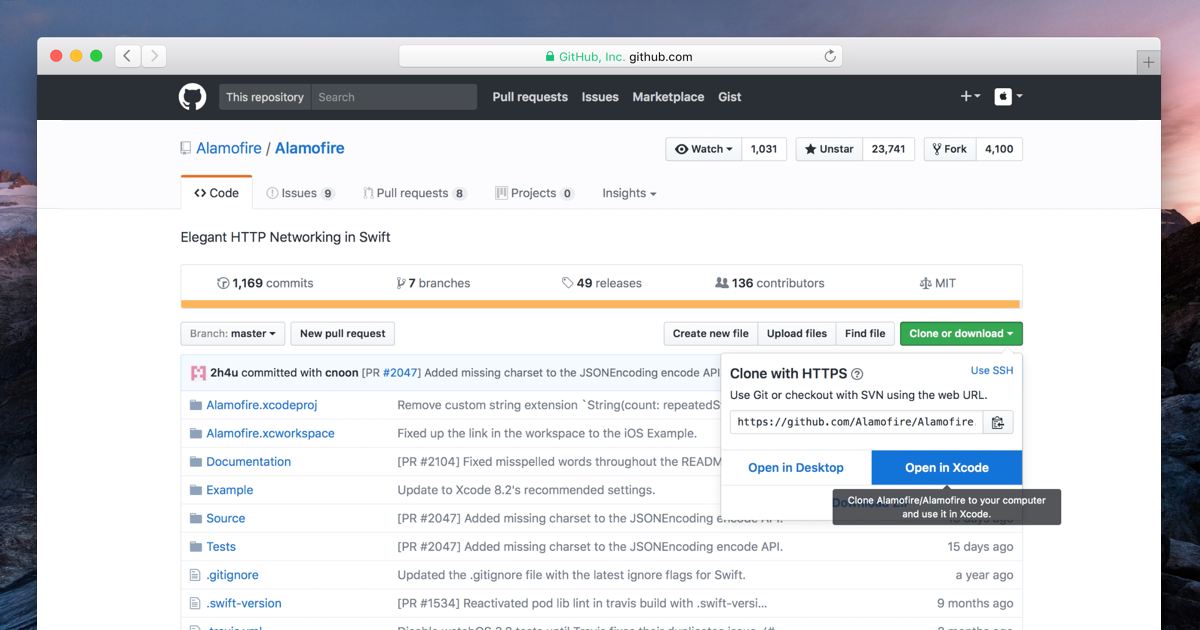Click the committer avatar for 2h4u
Screen dimensions: 1200x630
[x=198, y=373]
